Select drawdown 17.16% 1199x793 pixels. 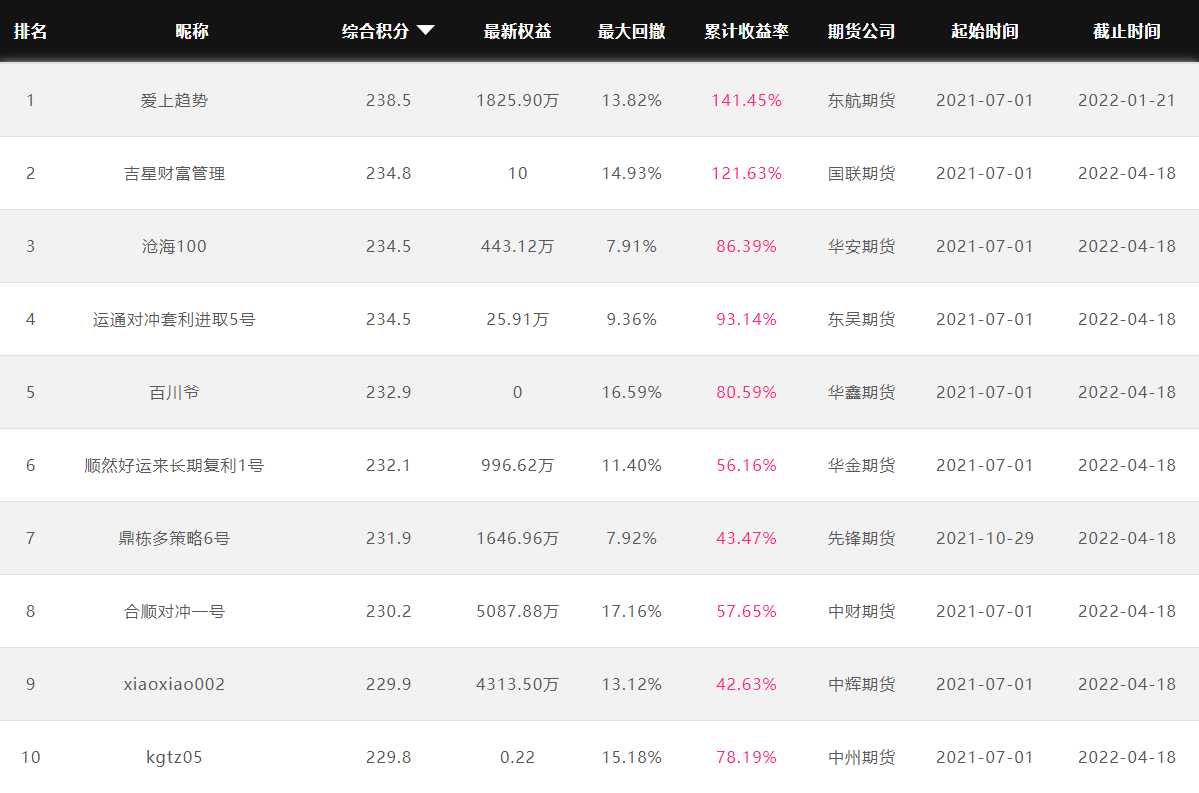(x=632, y=612)
